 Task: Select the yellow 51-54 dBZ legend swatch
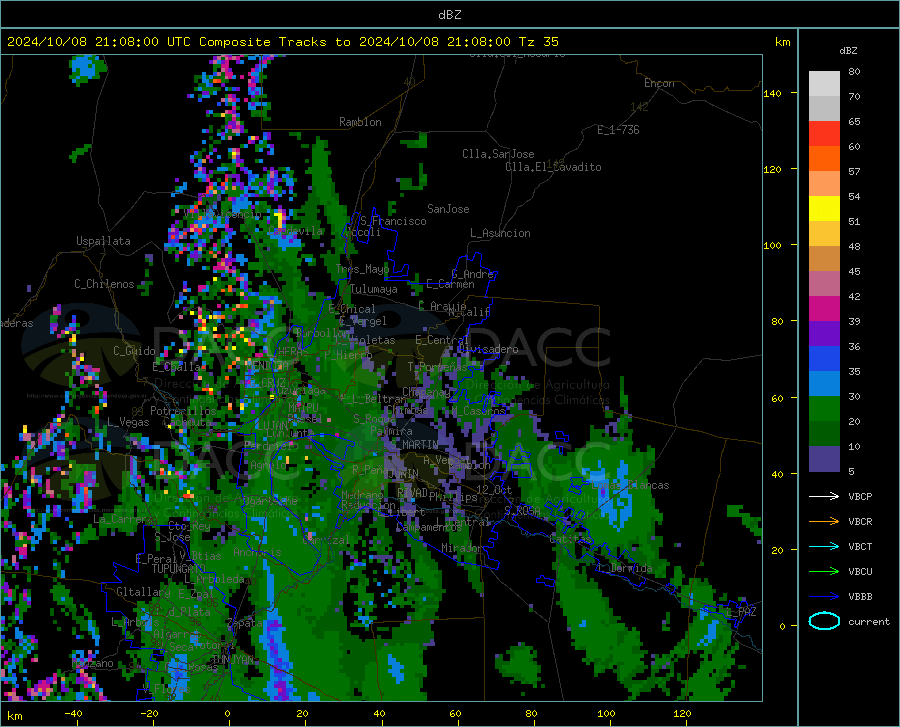[x=824, y=209]
